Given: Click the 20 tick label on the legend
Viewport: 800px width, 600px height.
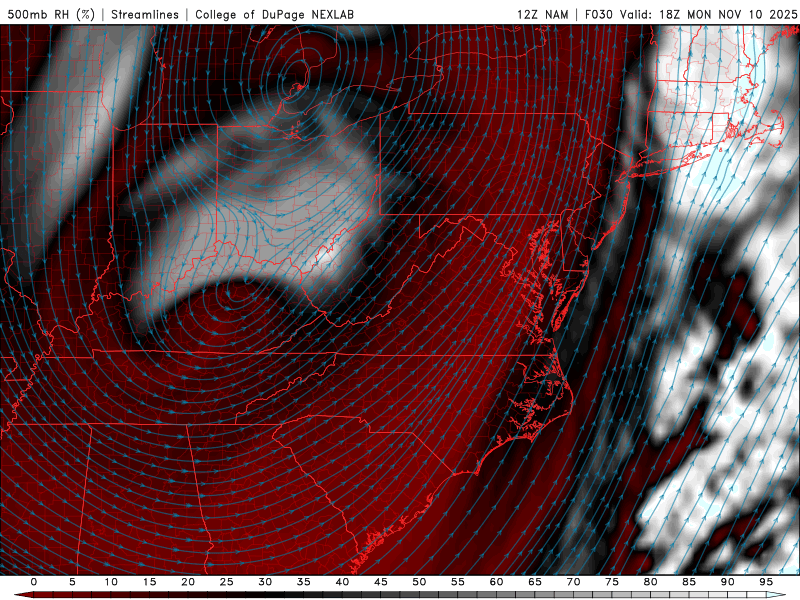Looking at the screenshot, I should coord(188,582).
